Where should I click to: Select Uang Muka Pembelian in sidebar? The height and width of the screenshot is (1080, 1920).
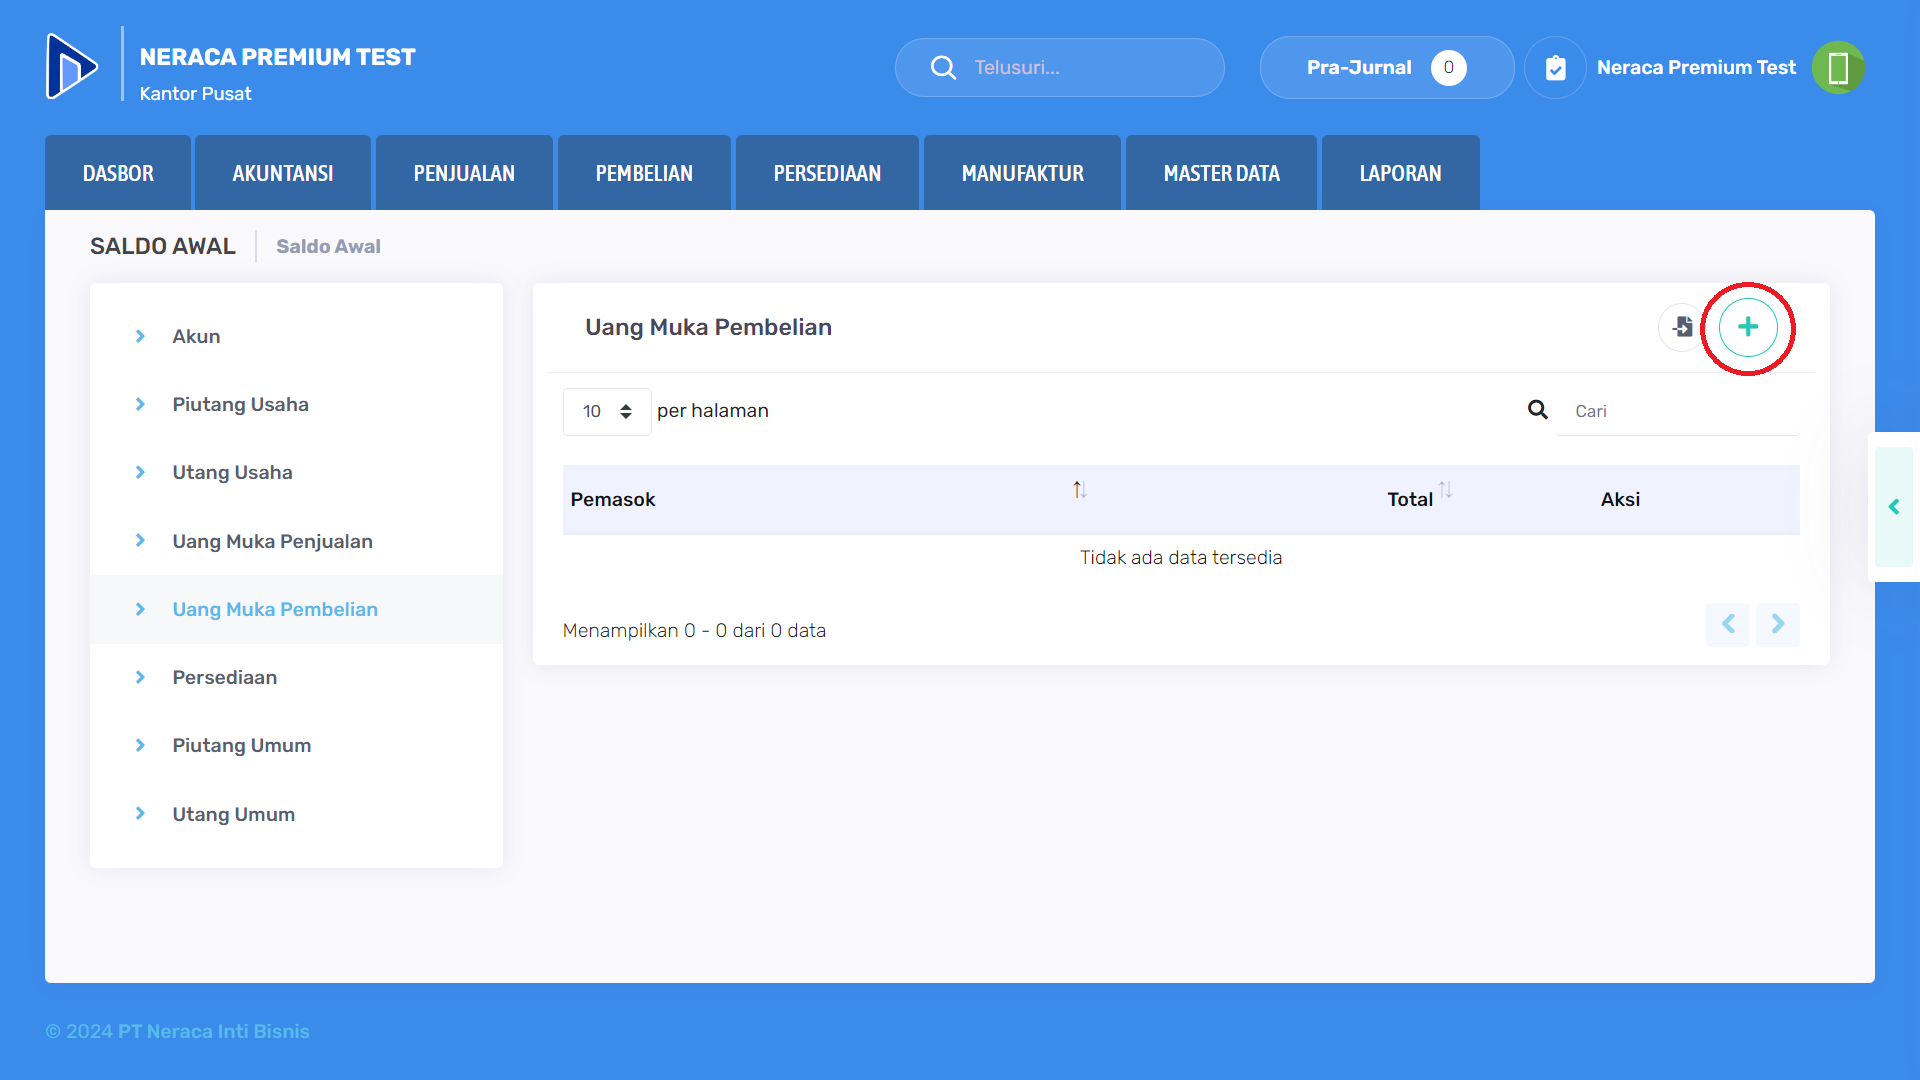click(x=296, y=609)
